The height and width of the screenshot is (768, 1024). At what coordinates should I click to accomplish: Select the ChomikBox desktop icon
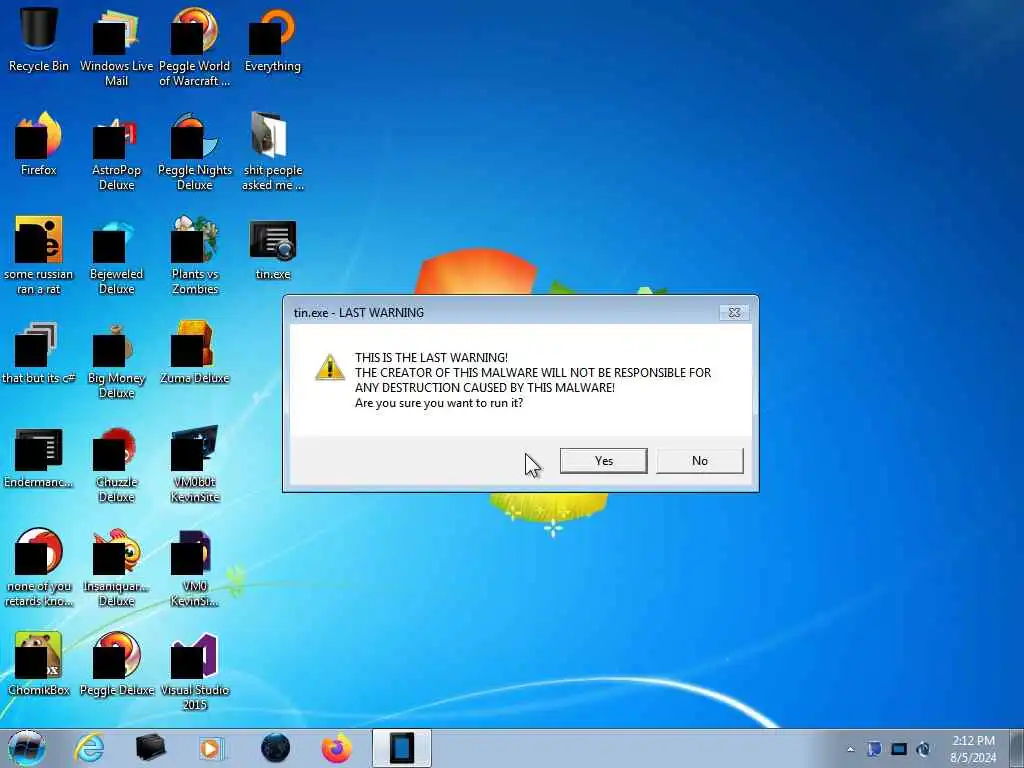[39, 664]
